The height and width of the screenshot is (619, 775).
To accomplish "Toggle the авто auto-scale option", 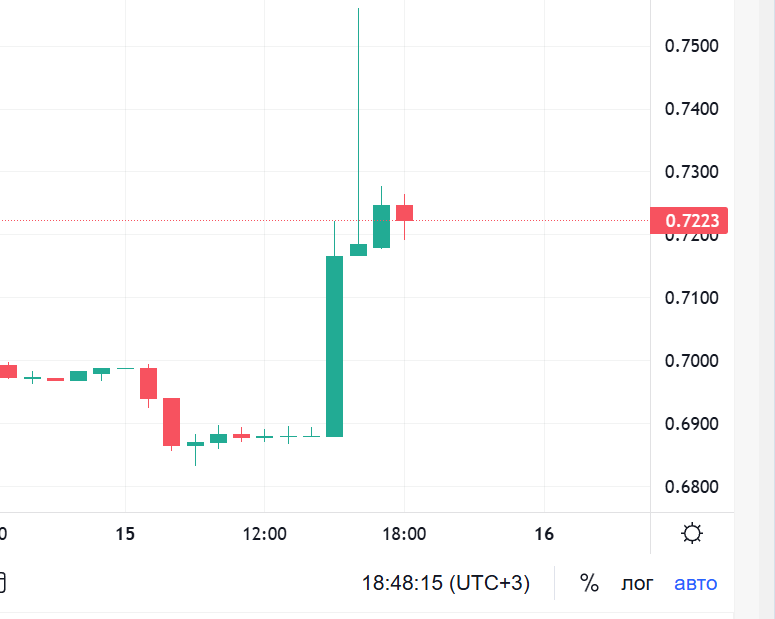I will [x=695, y=584].
